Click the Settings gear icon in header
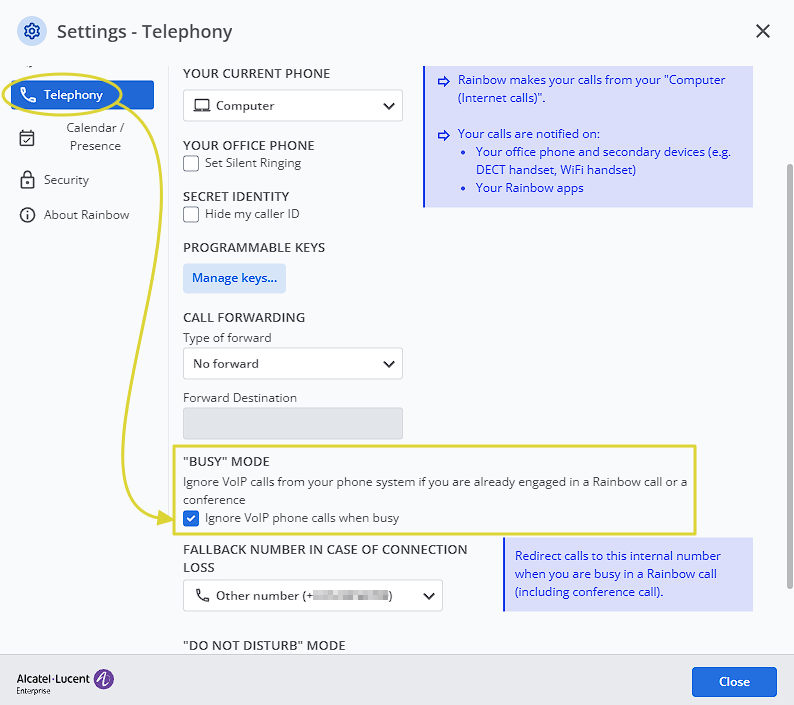The image size is (794, 705). (32, 32)
